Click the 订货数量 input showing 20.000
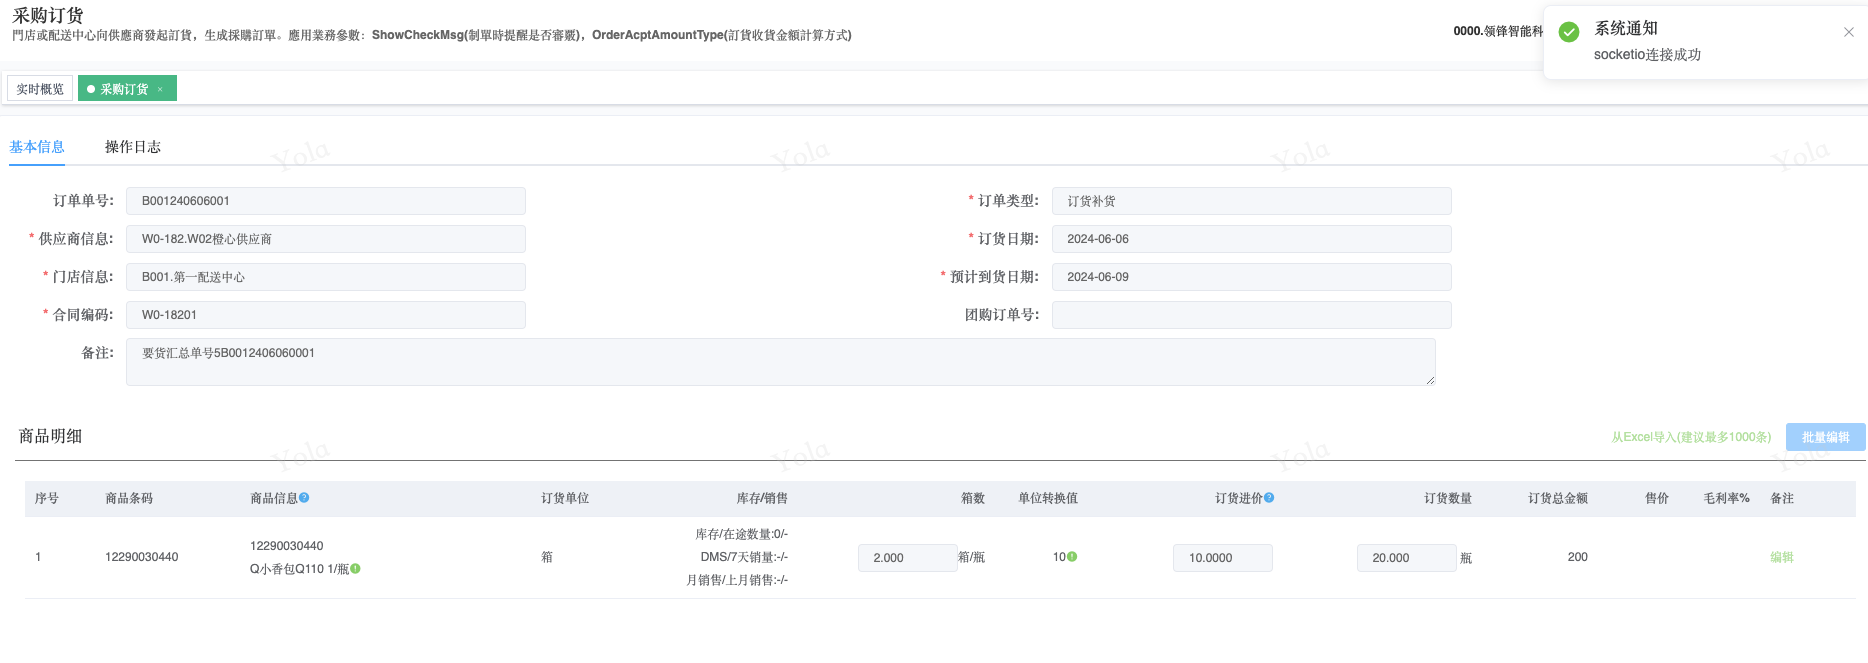 tap(1406, 558)
